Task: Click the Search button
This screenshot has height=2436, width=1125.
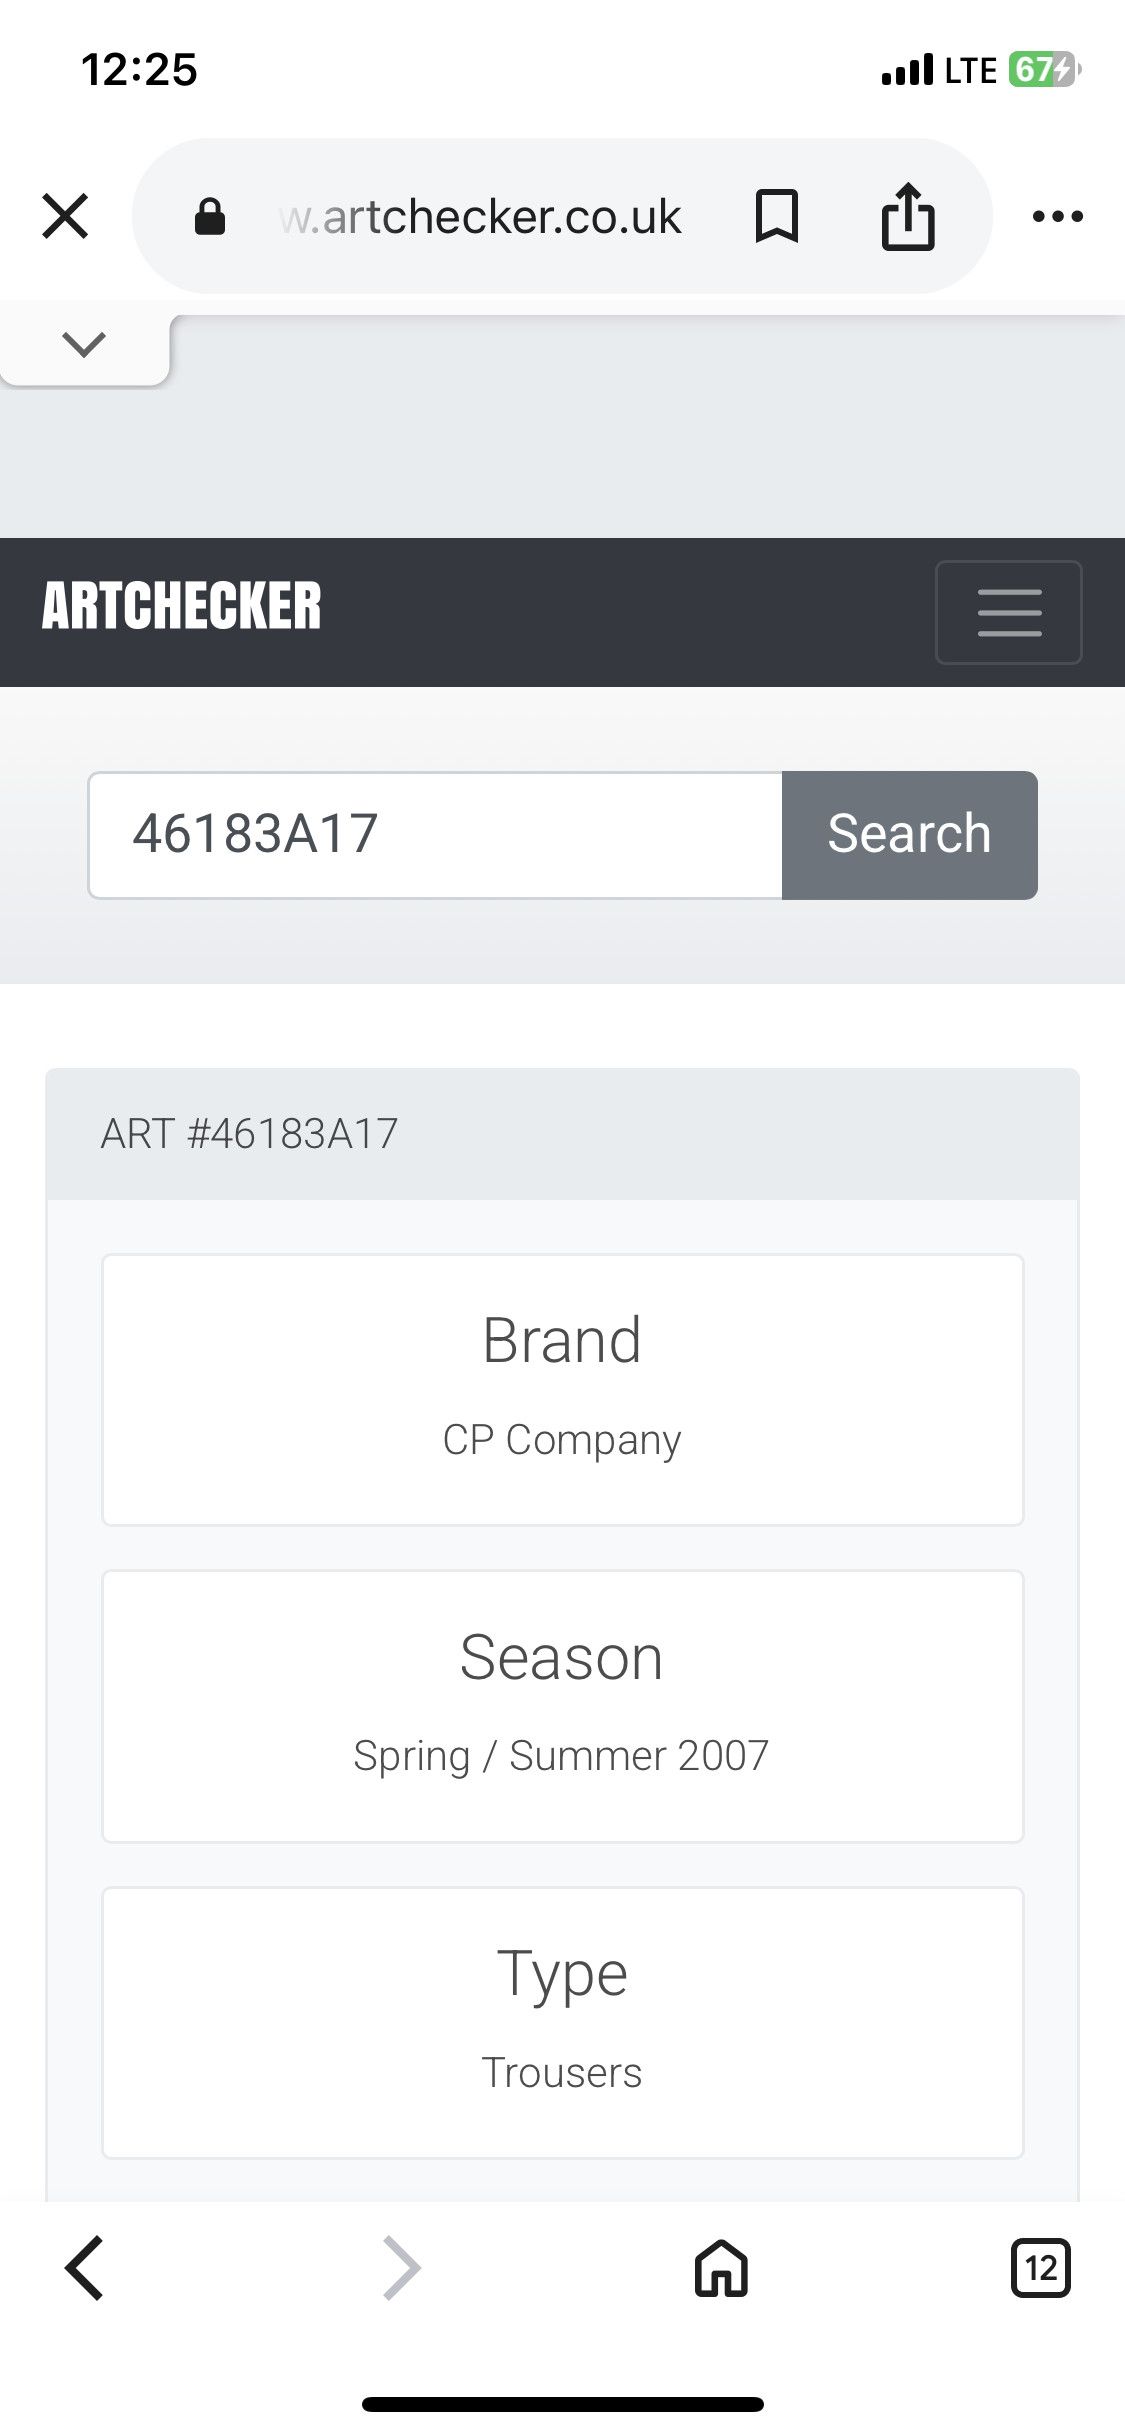Action: 909,835
